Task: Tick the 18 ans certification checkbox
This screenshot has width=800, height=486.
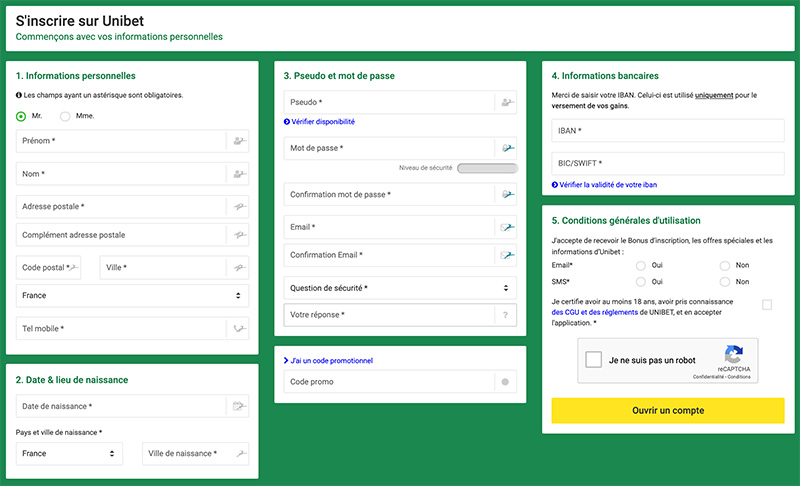Action: point(767,305)
